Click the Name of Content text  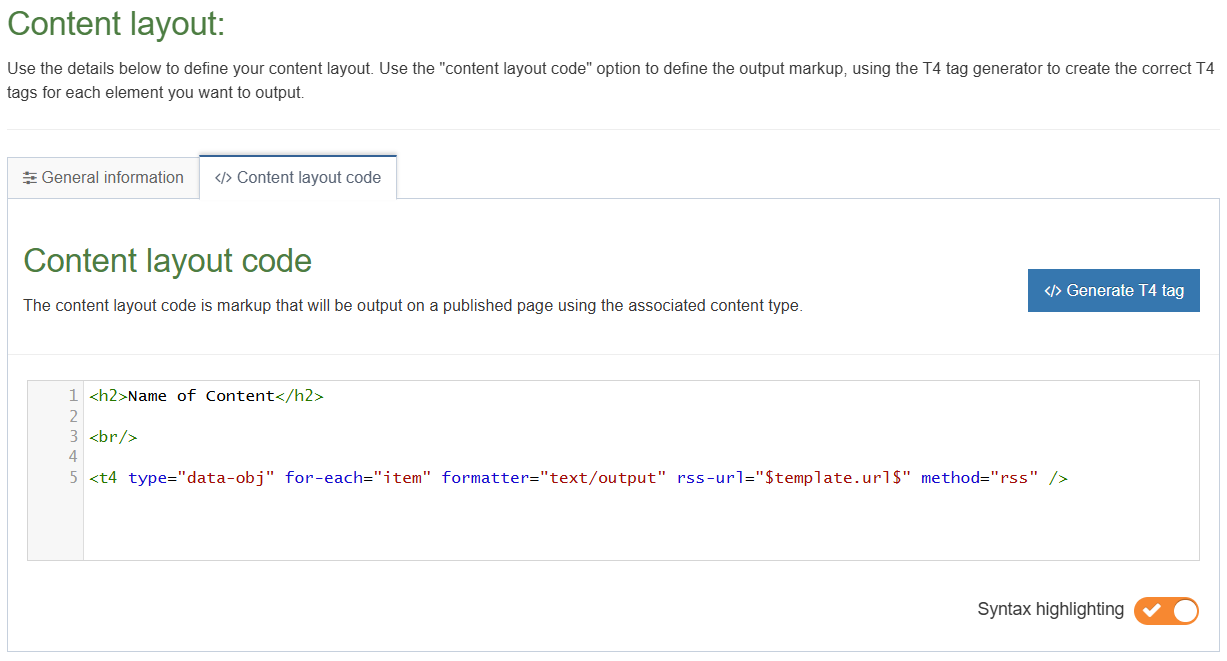pos(202,395)
